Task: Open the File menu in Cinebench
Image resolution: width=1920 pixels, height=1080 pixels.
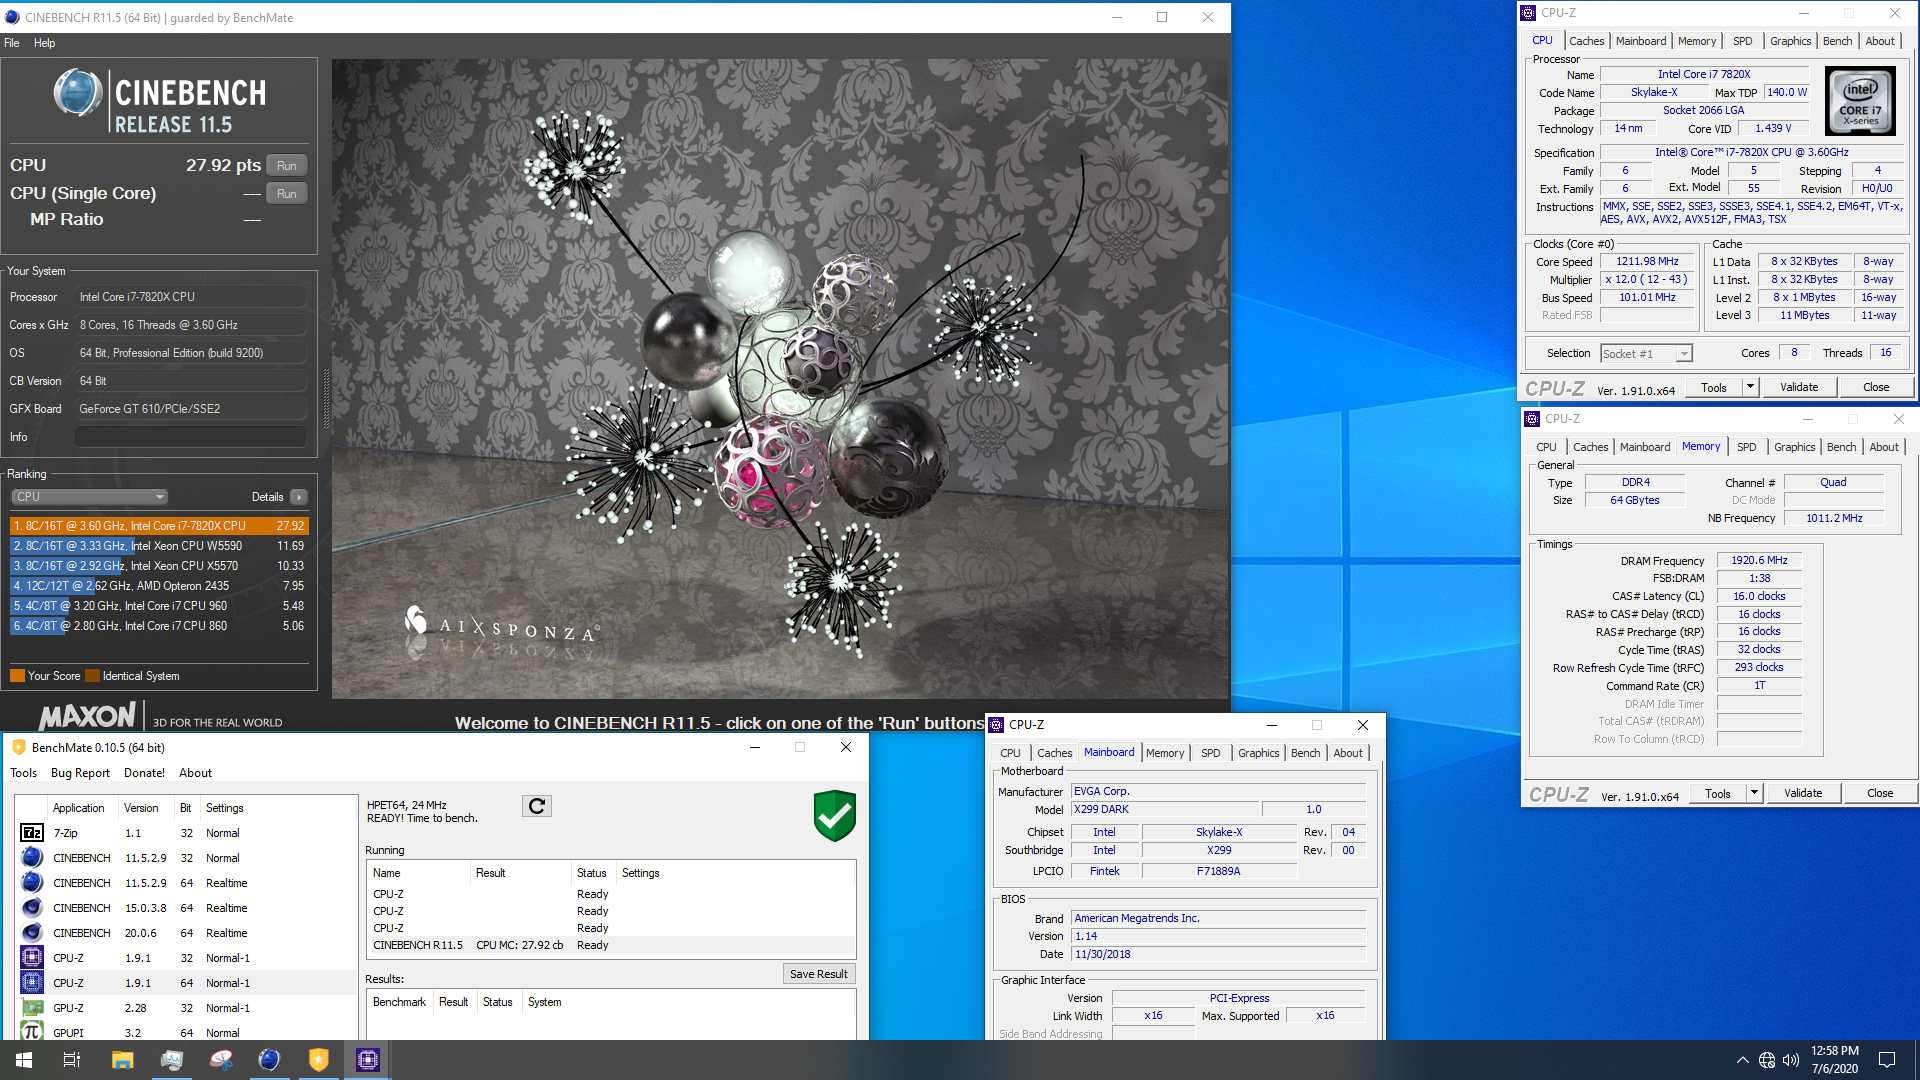Action: point(12,43)
